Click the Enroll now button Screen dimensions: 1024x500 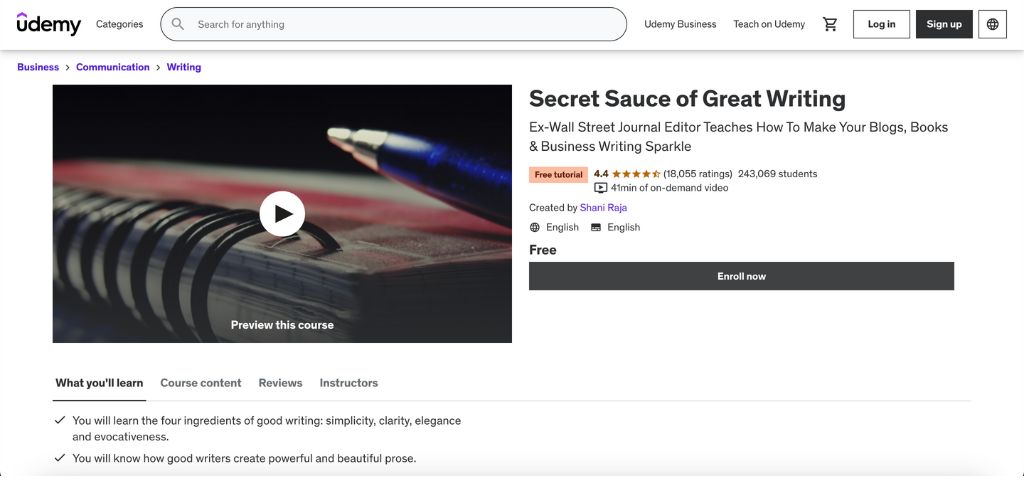click(741, 276)
